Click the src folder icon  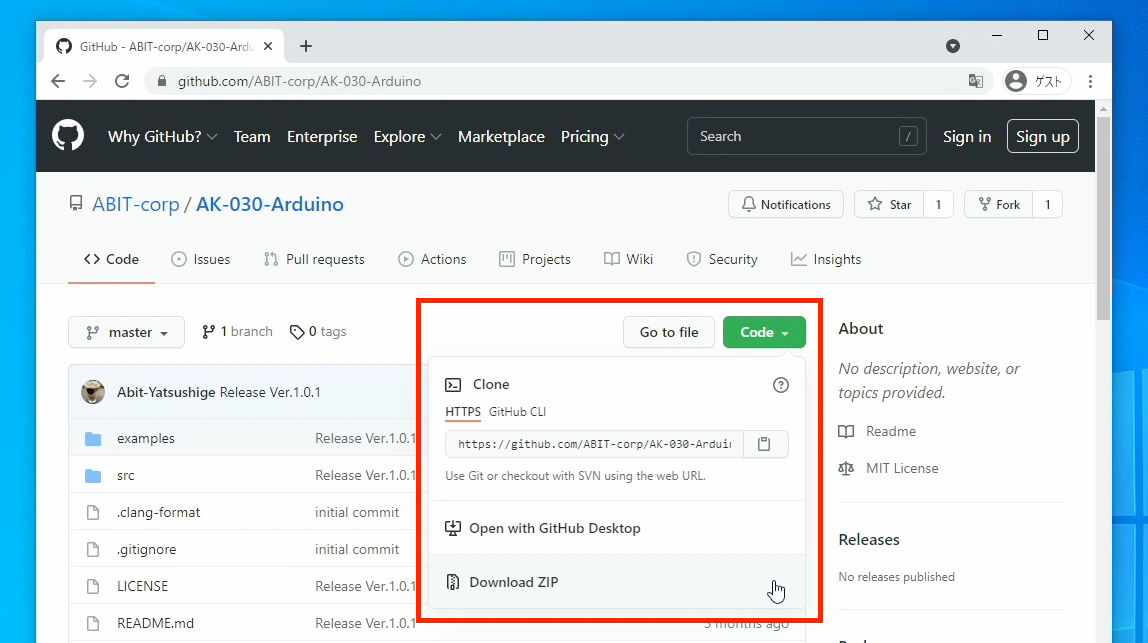(x=93, y=476)
